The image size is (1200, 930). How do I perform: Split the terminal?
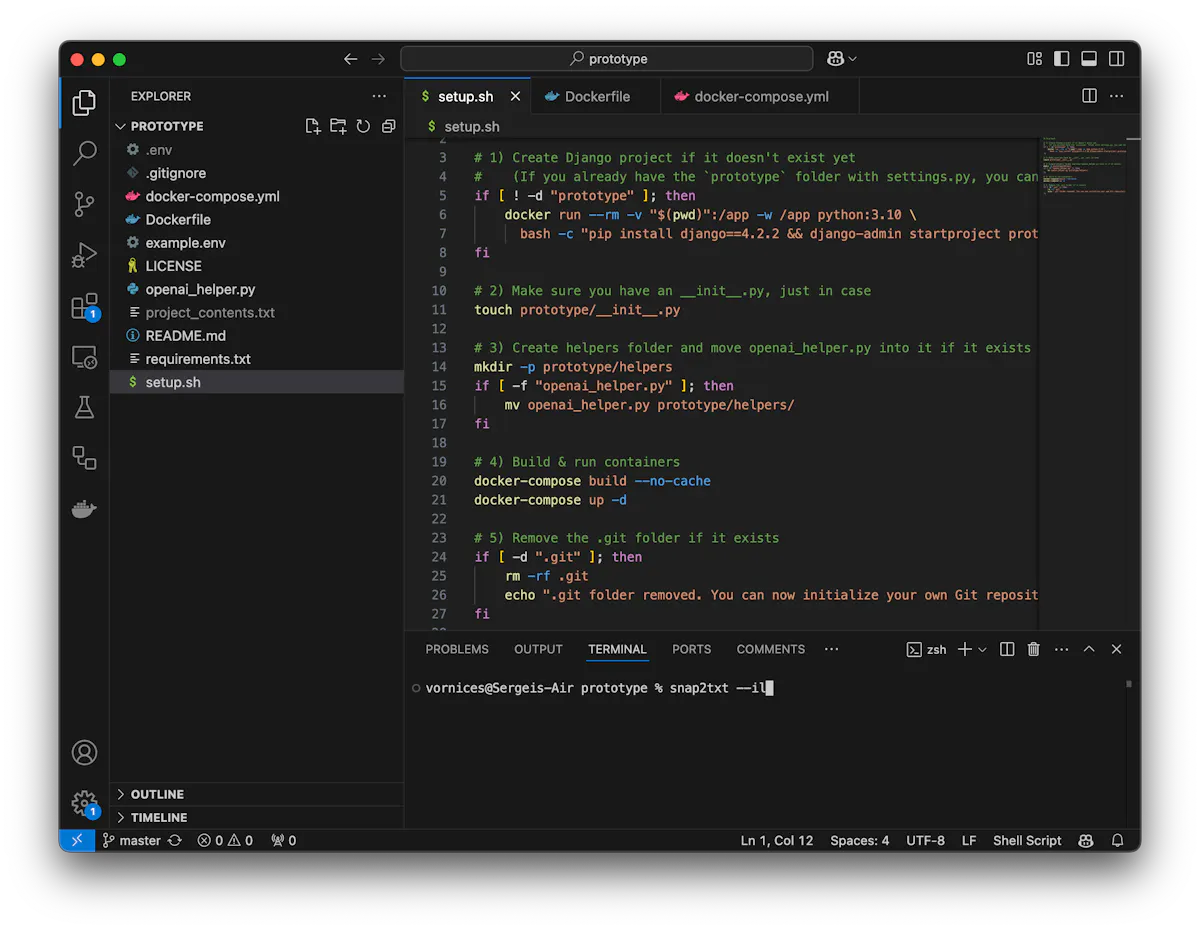1007,649
